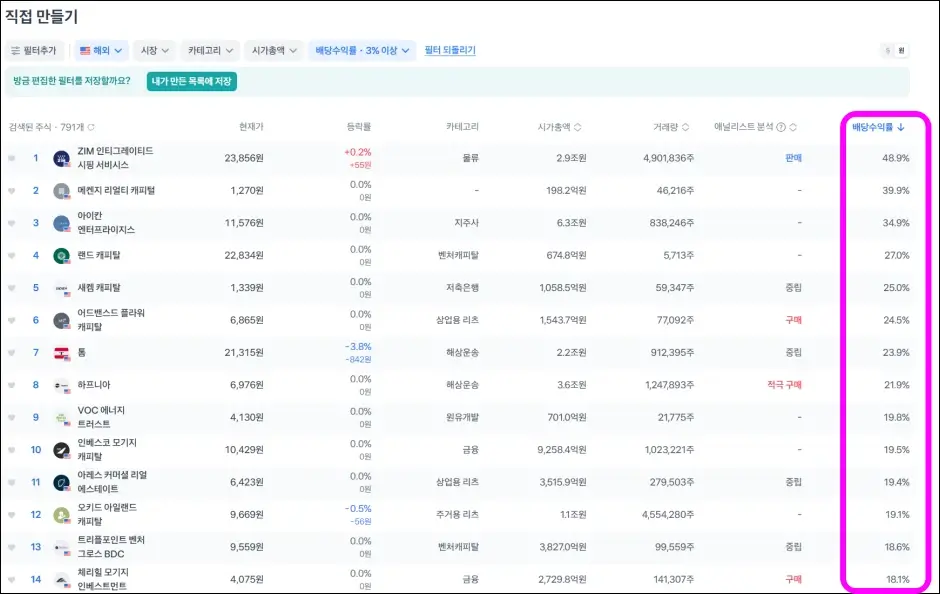Image resolution: width=940 pixels, height=594 pixels.
Task: Click the 아레스 커머셜 리얼 에스테이트 logo
Action: (x=61, y=482)
